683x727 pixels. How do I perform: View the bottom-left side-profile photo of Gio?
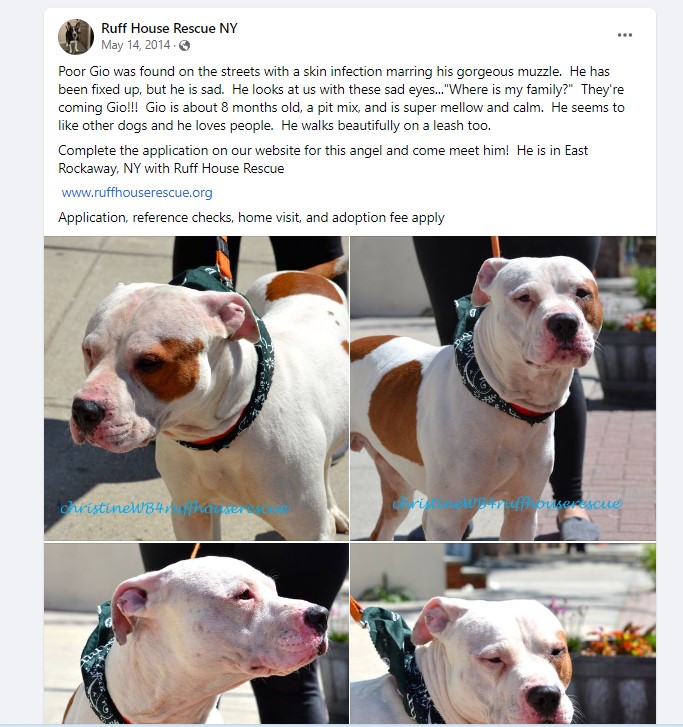pyautogui.click(x=196, y=633)
